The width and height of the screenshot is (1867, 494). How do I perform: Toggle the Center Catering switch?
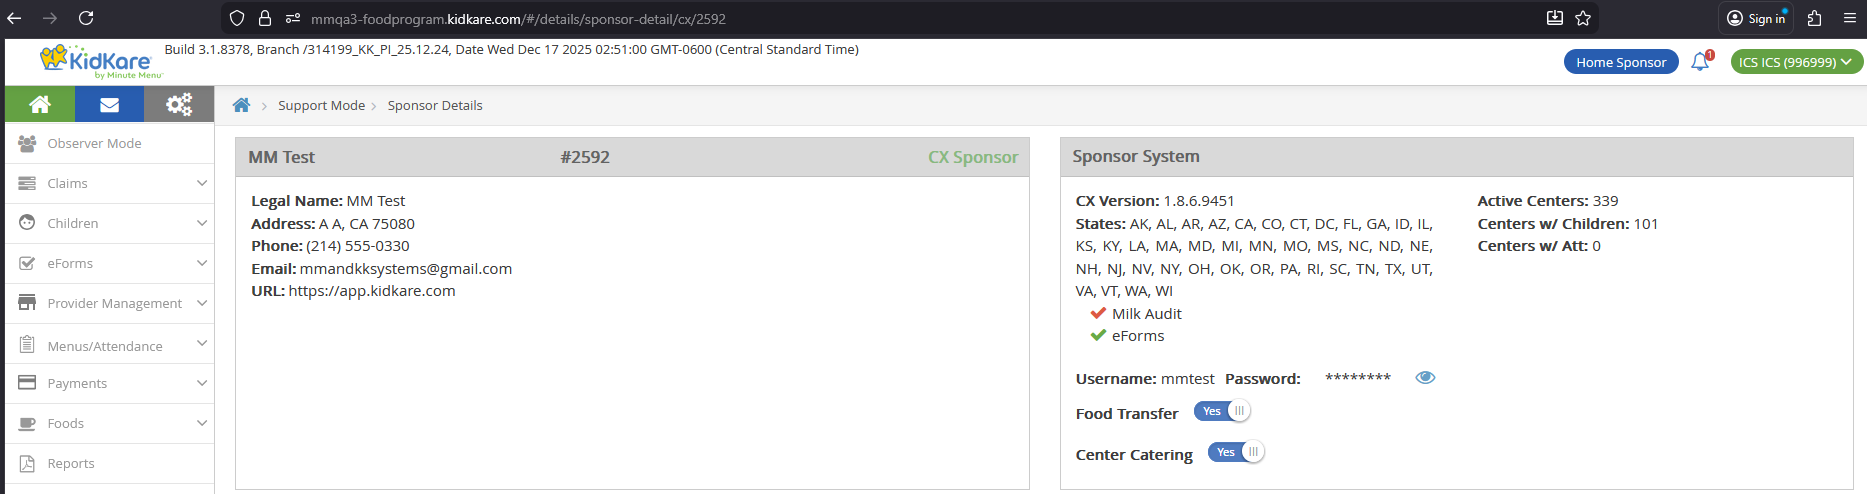1236,452
